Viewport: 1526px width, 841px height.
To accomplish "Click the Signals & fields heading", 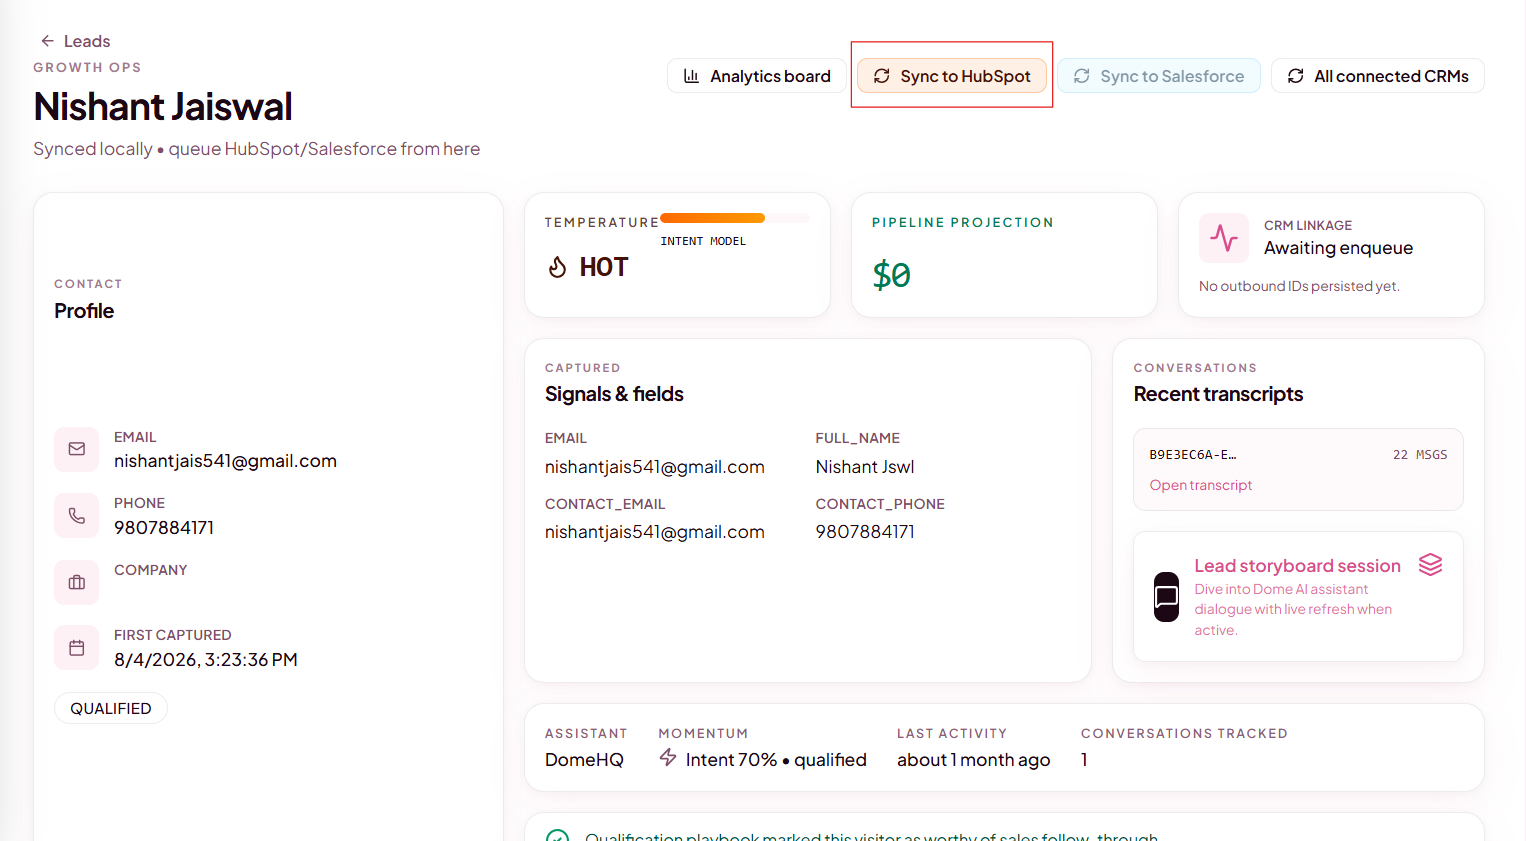I will click(614, 394).
